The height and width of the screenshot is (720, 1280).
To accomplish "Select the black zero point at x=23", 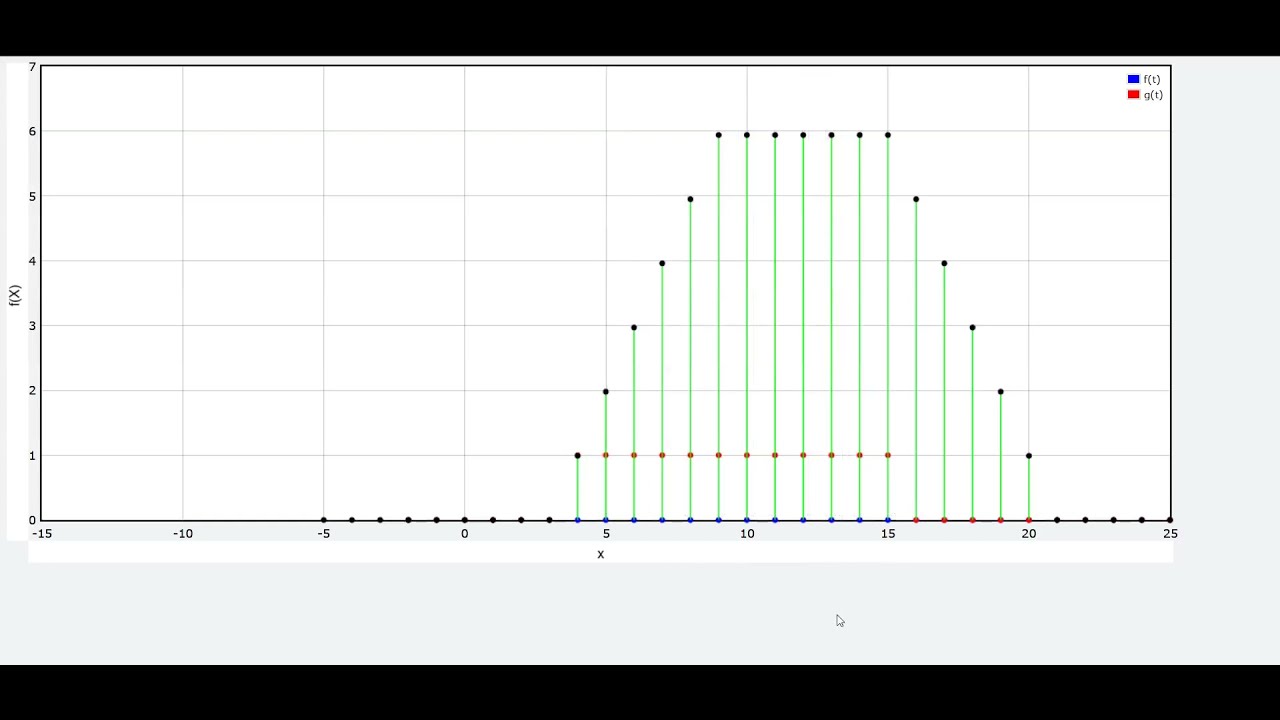I will pos(1114,520).
